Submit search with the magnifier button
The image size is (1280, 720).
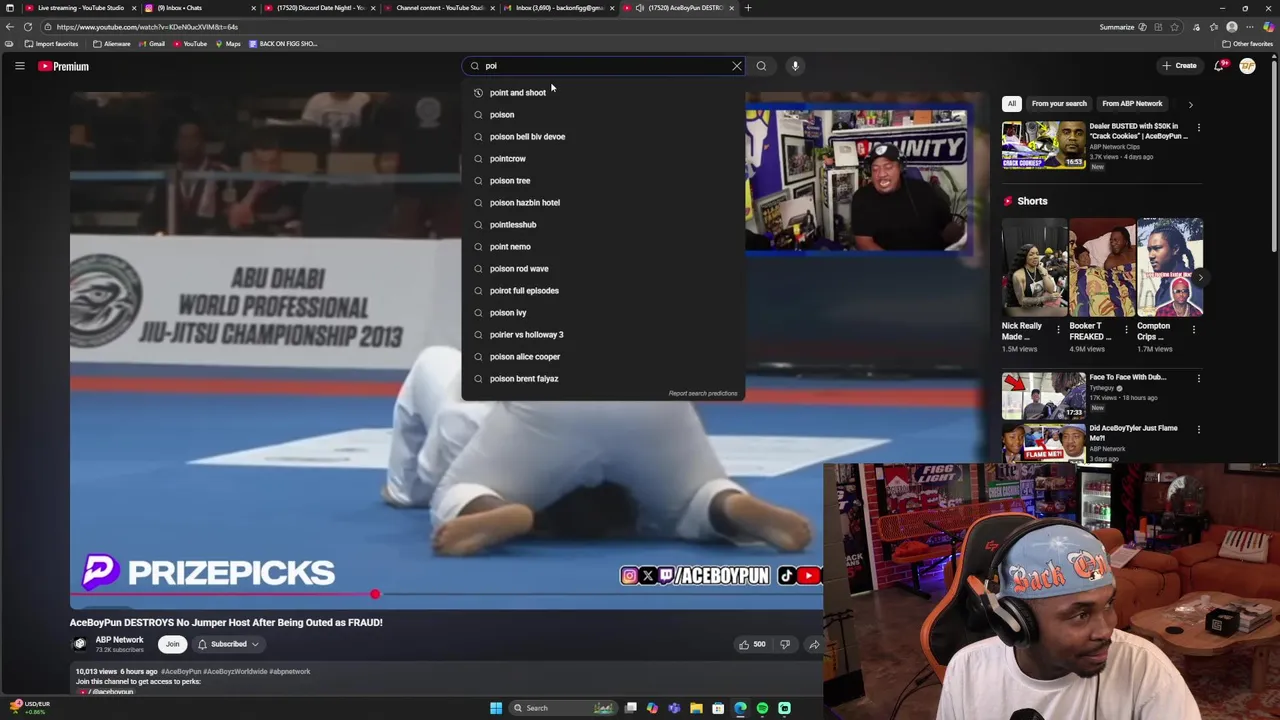click(761, 66)
